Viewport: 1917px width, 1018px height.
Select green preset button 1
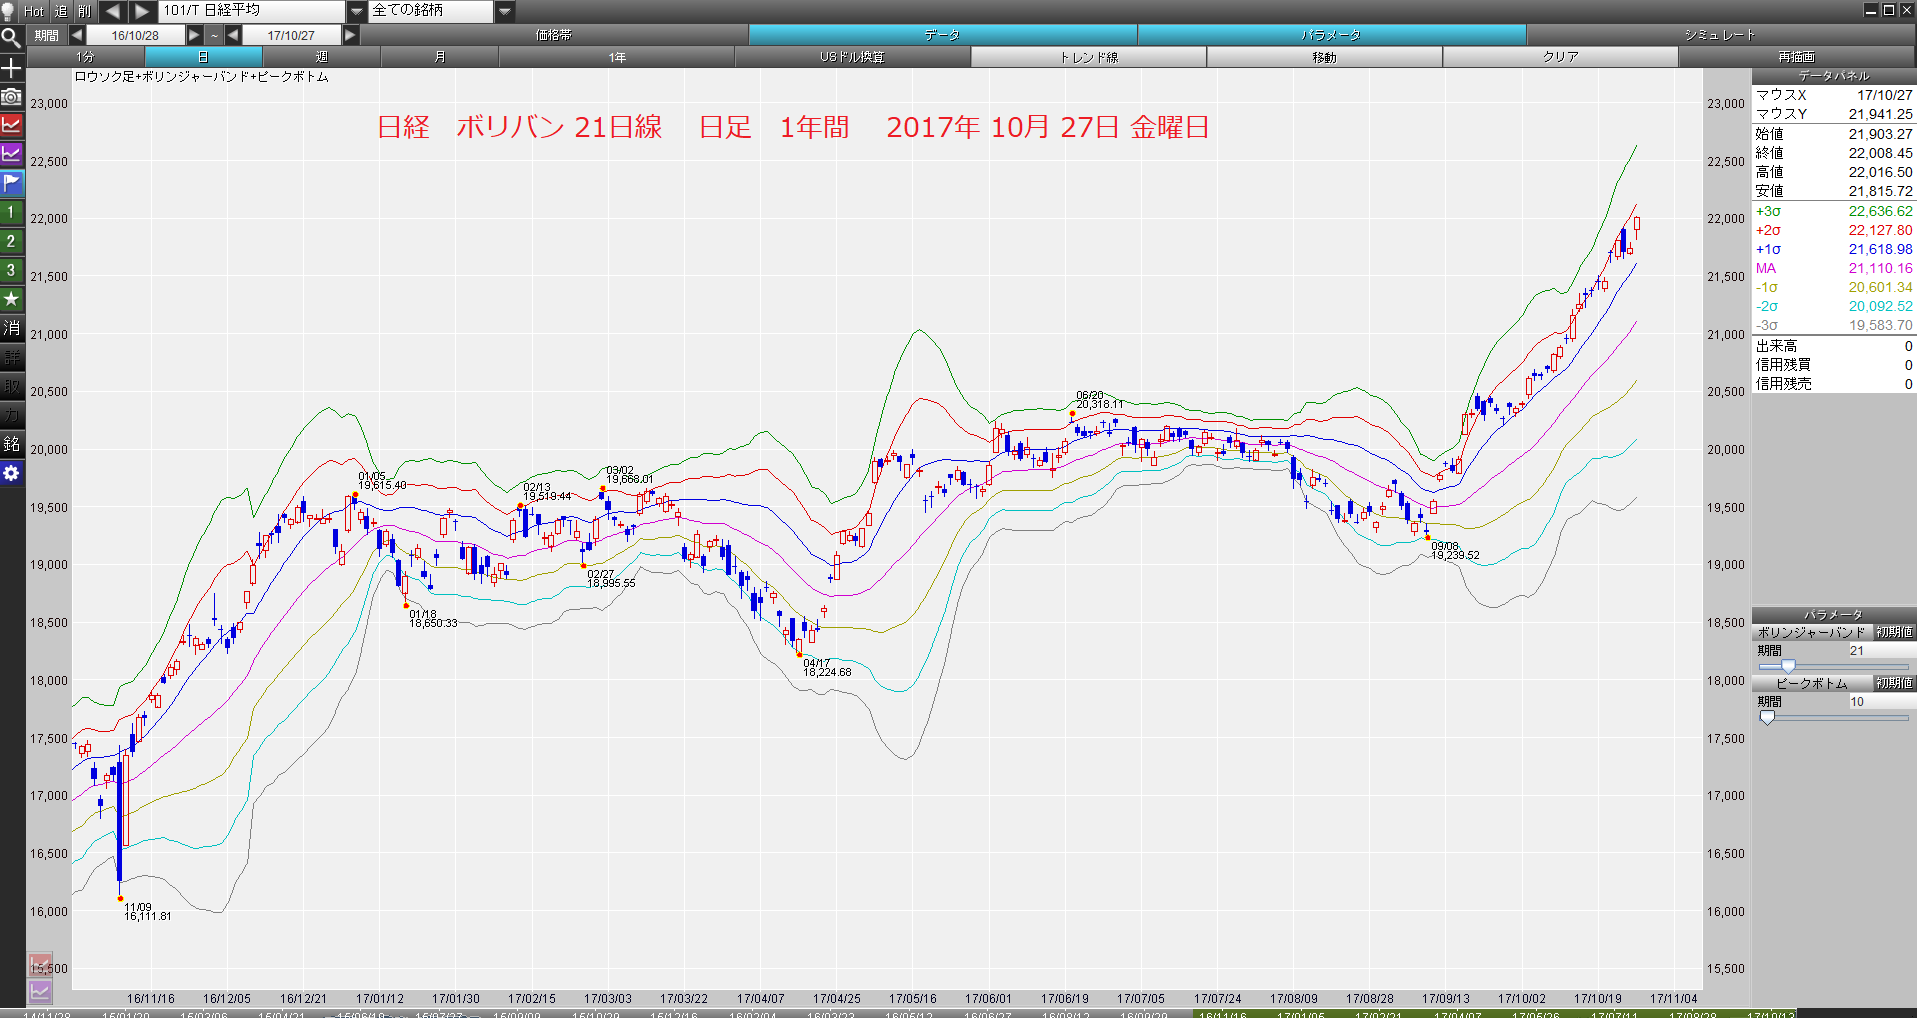point(11,212)
